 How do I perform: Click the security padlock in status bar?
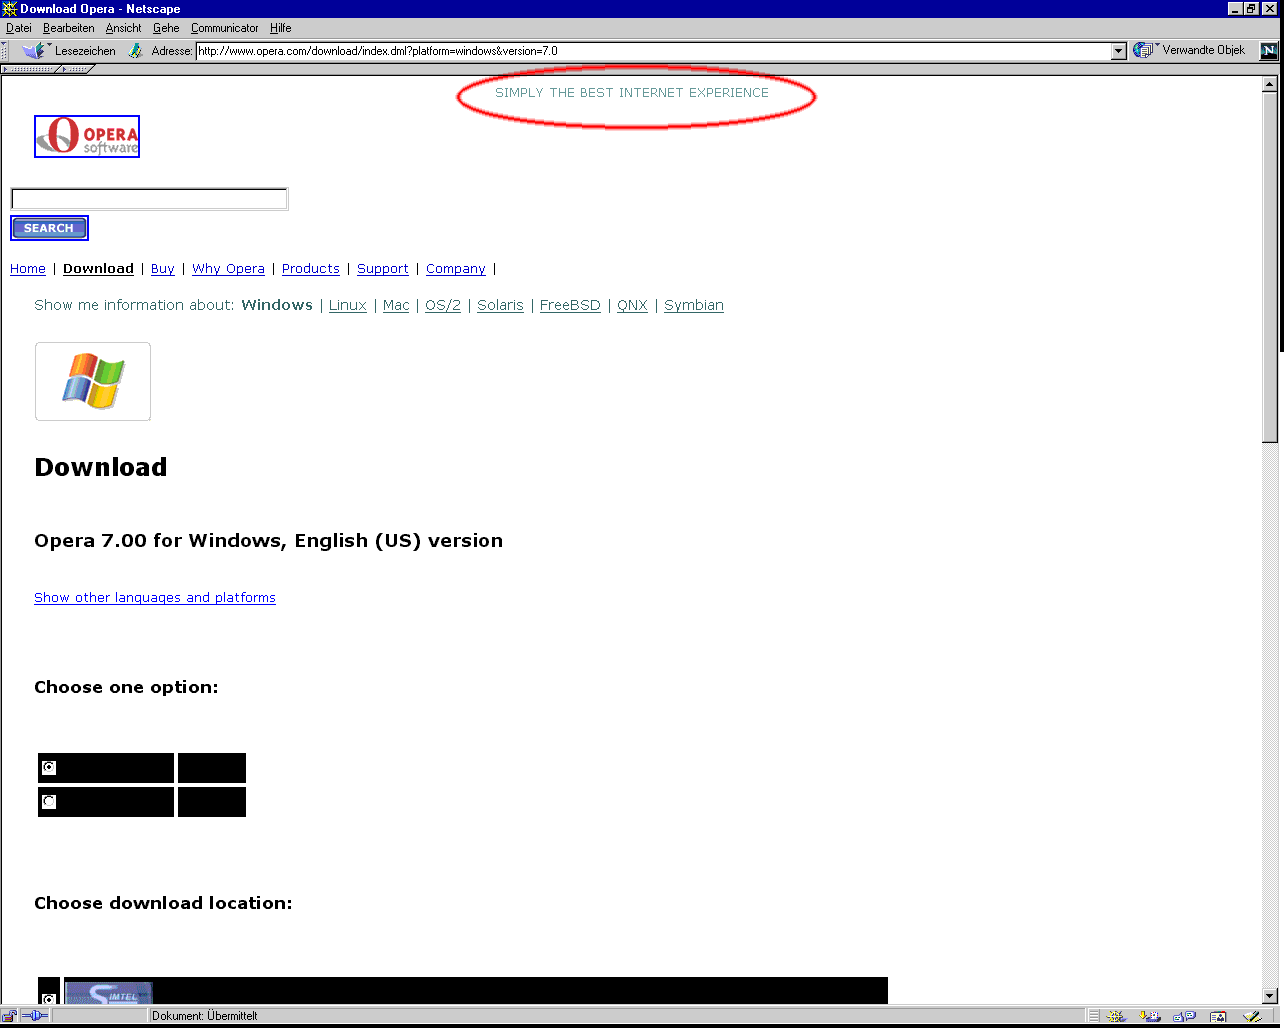[10, 1016]
